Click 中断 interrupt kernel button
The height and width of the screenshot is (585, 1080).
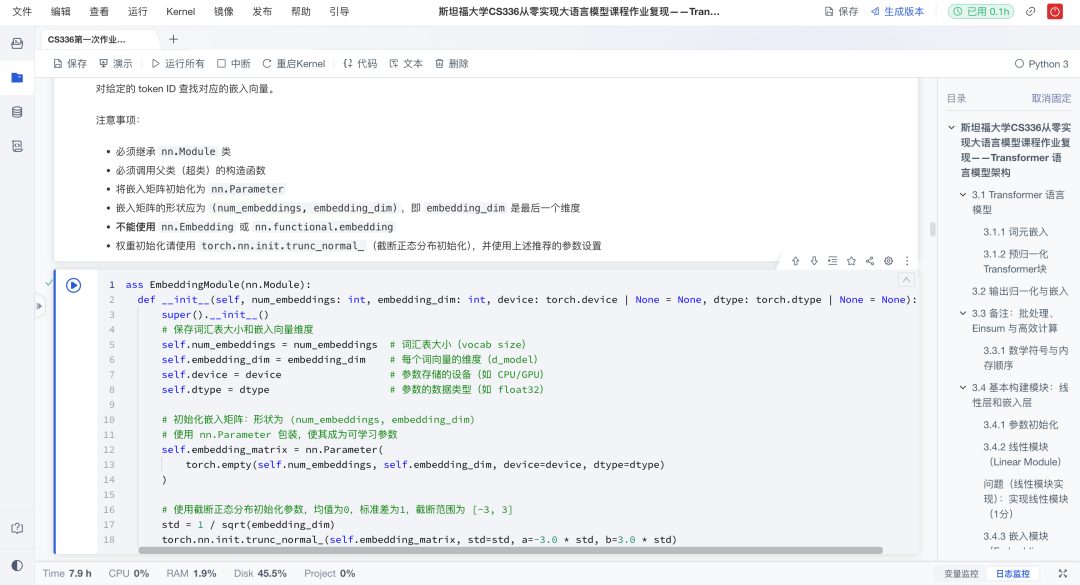[233, 63]
